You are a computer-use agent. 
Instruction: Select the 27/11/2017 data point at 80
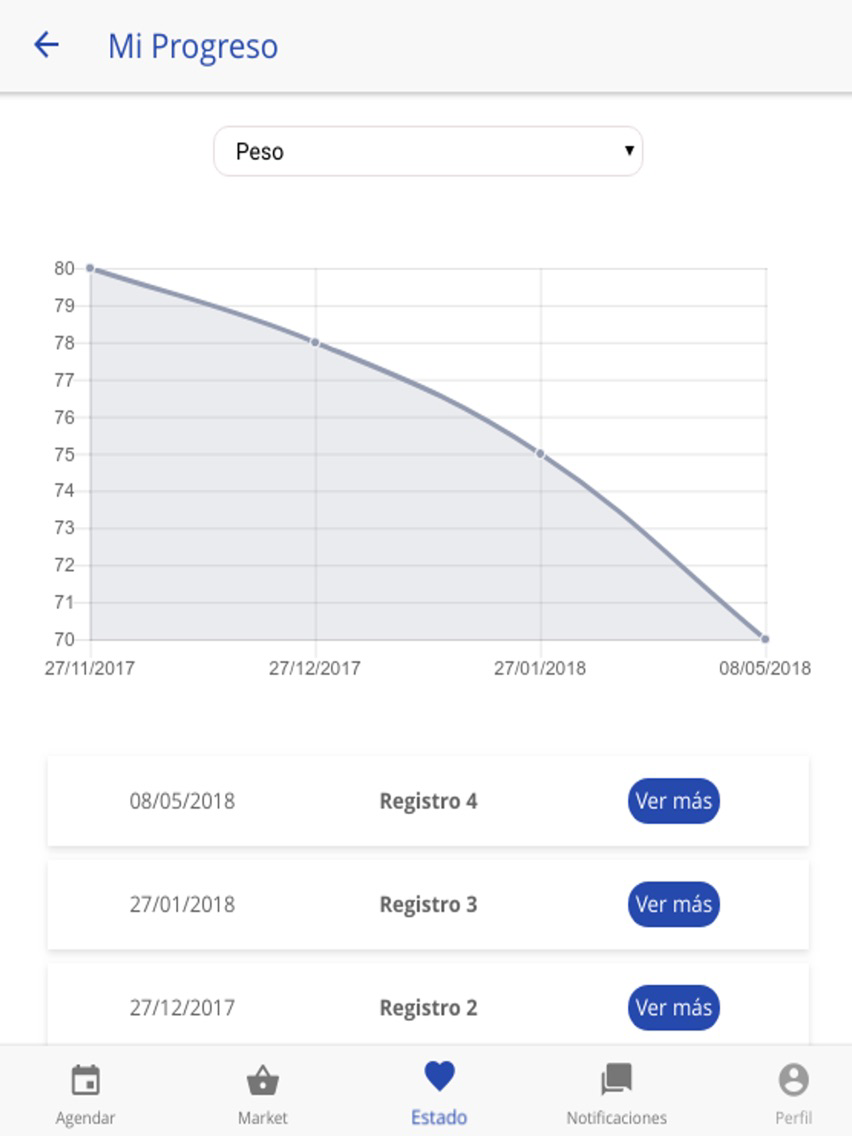point(91,268)
